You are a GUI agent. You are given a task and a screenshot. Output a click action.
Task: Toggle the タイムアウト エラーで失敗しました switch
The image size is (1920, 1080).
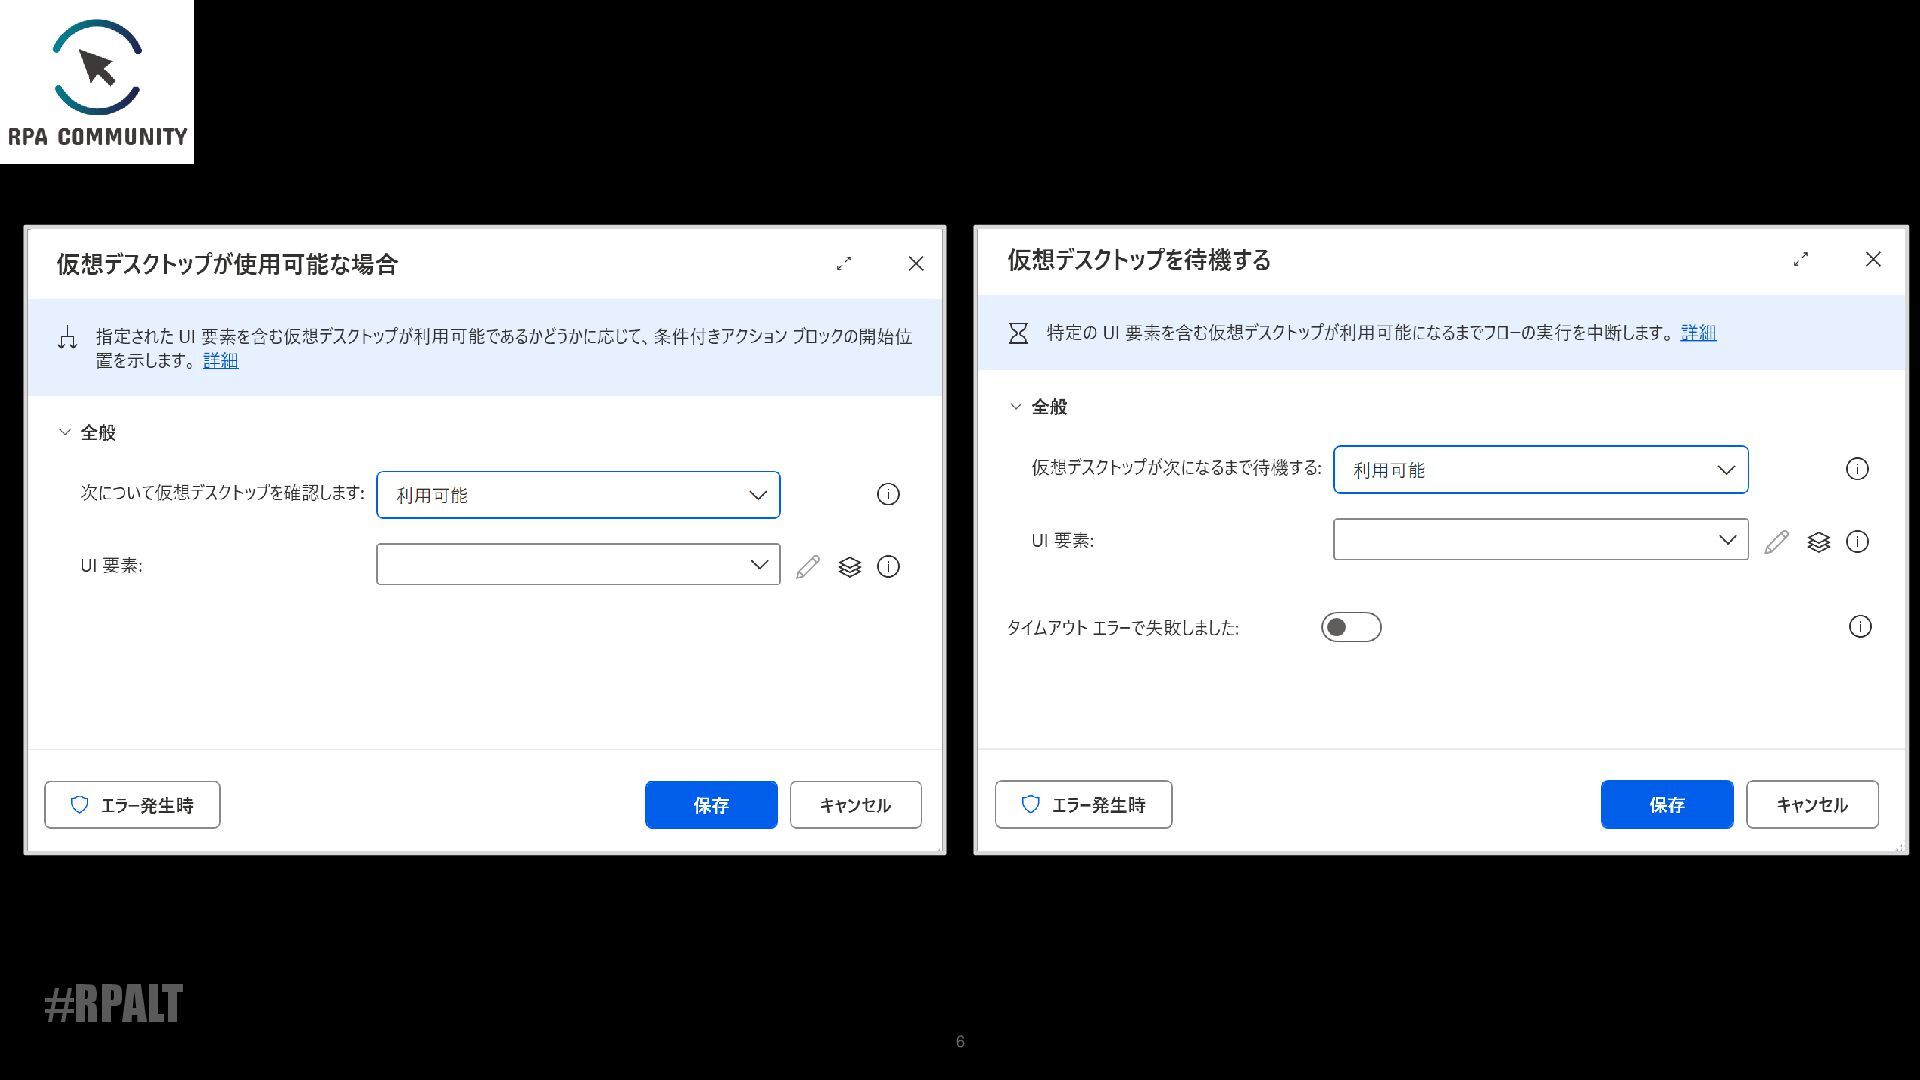pyautogui.click(x=1350, y=627)
